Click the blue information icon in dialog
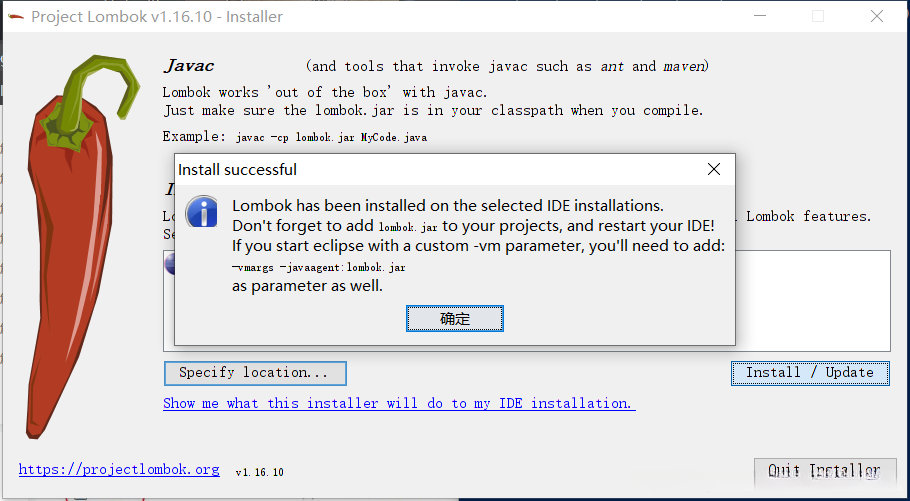 coord(201,211)
